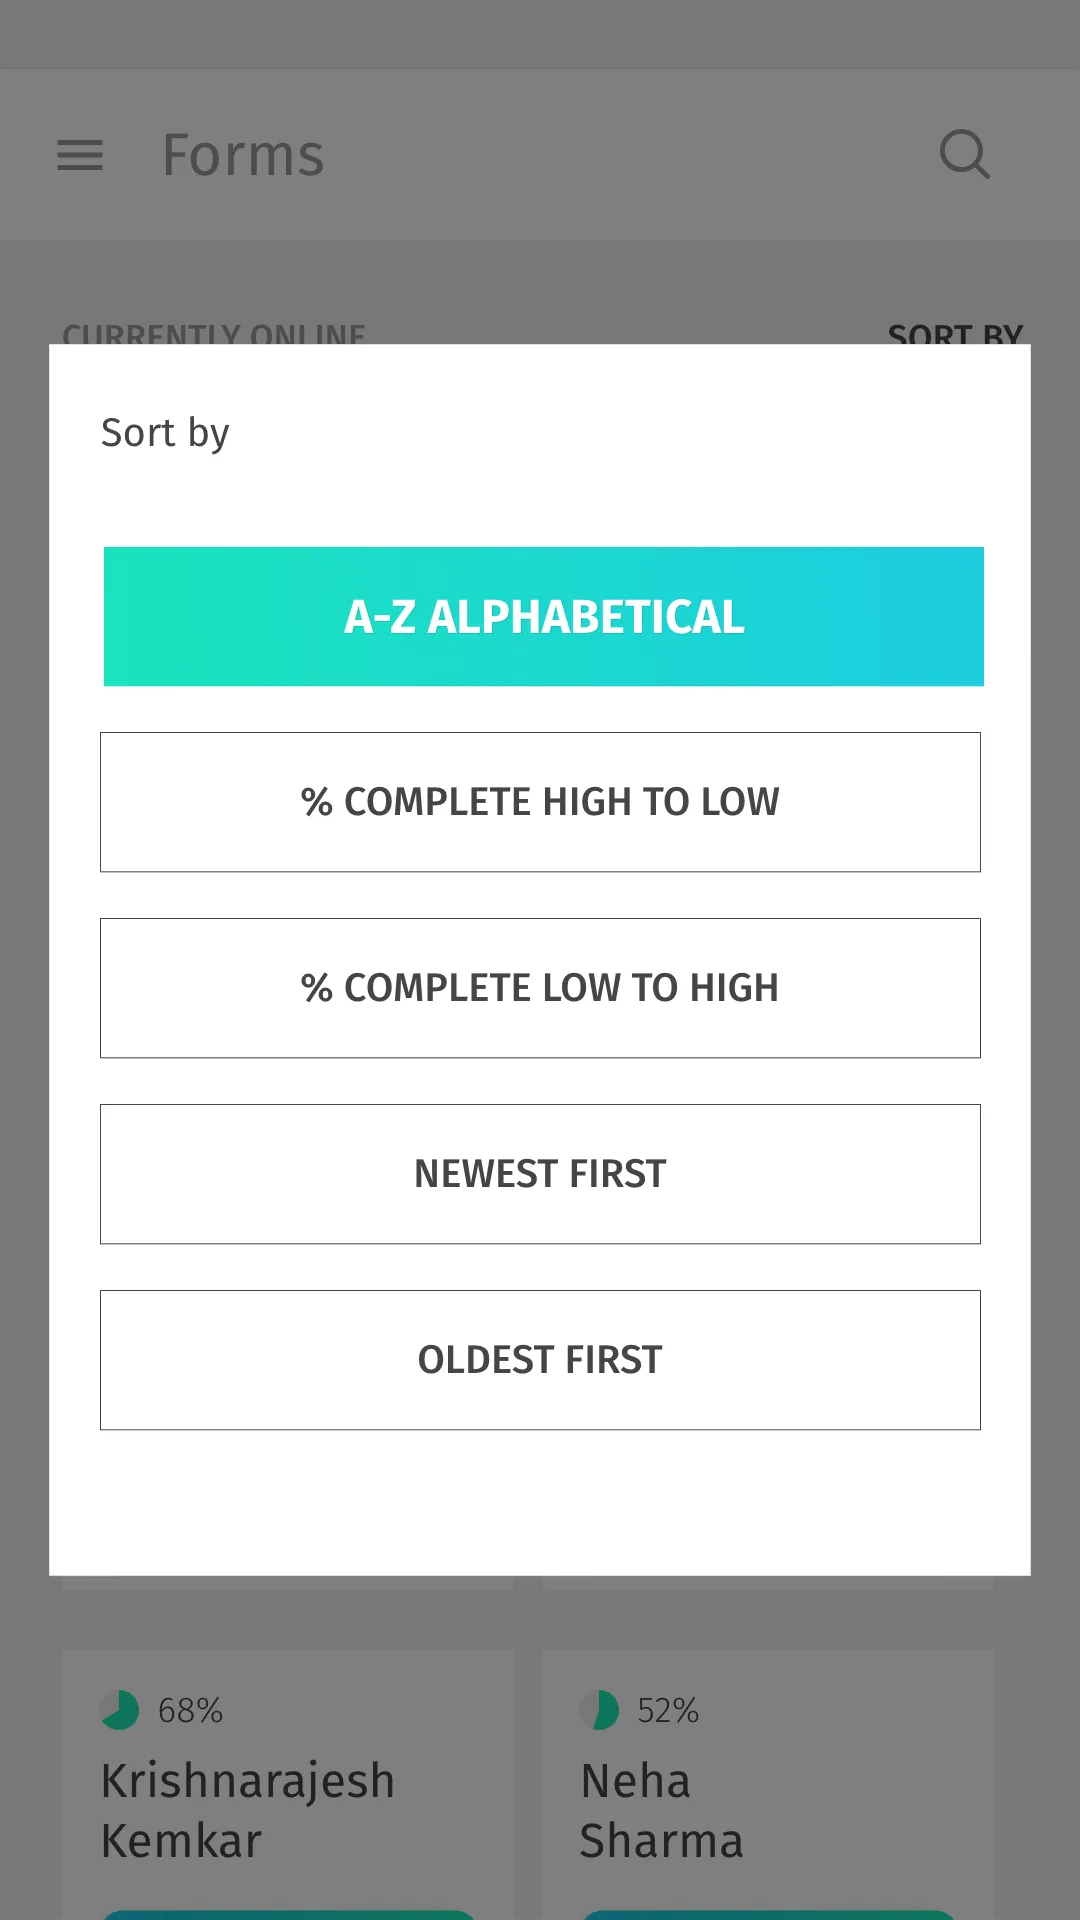Click the Forms title
Image resolution: width=1080 pixels, height=1920 pixels.
tap(243, 154)
